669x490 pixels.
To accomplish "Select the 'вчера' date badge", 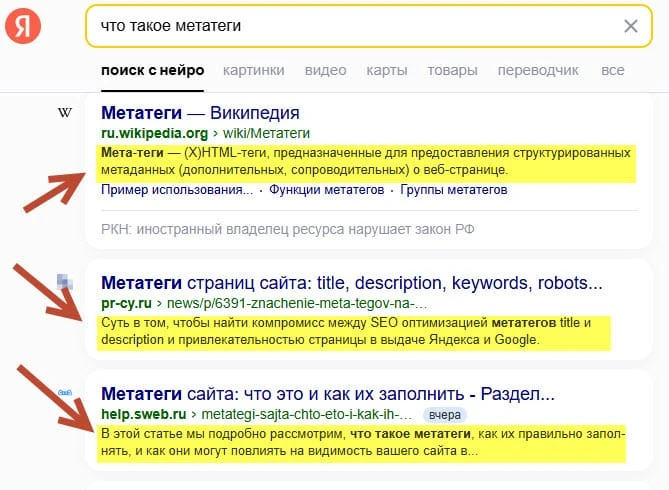I will tap(445, 415).
